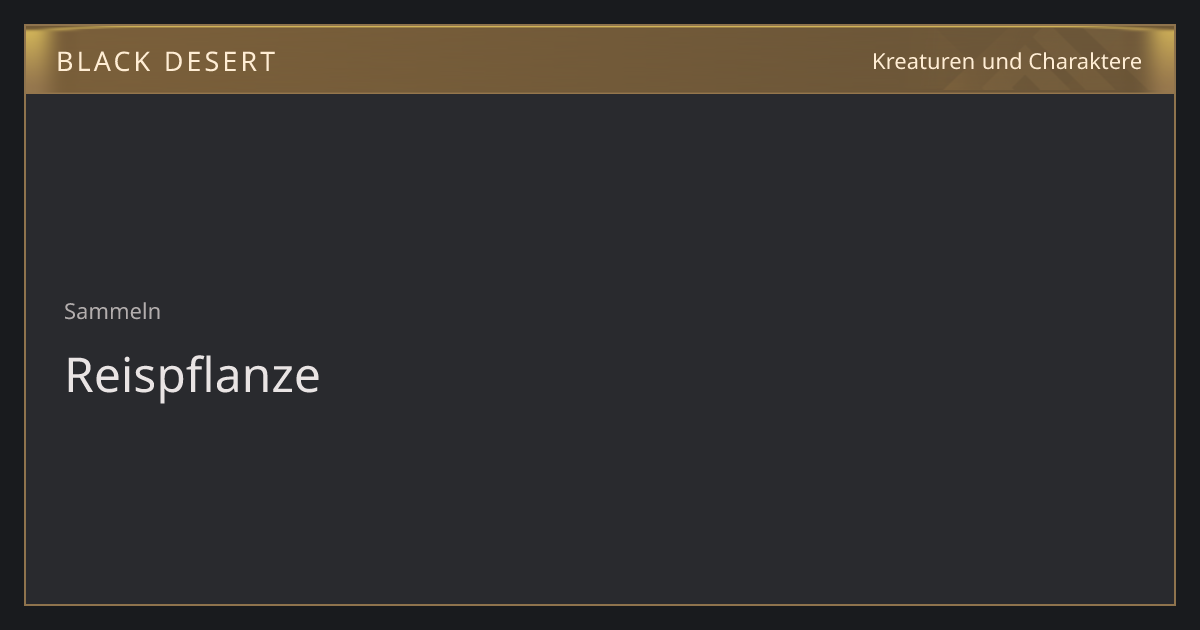
Task: Click the BLACK DESERT title text
Action: tap(166, 62)
